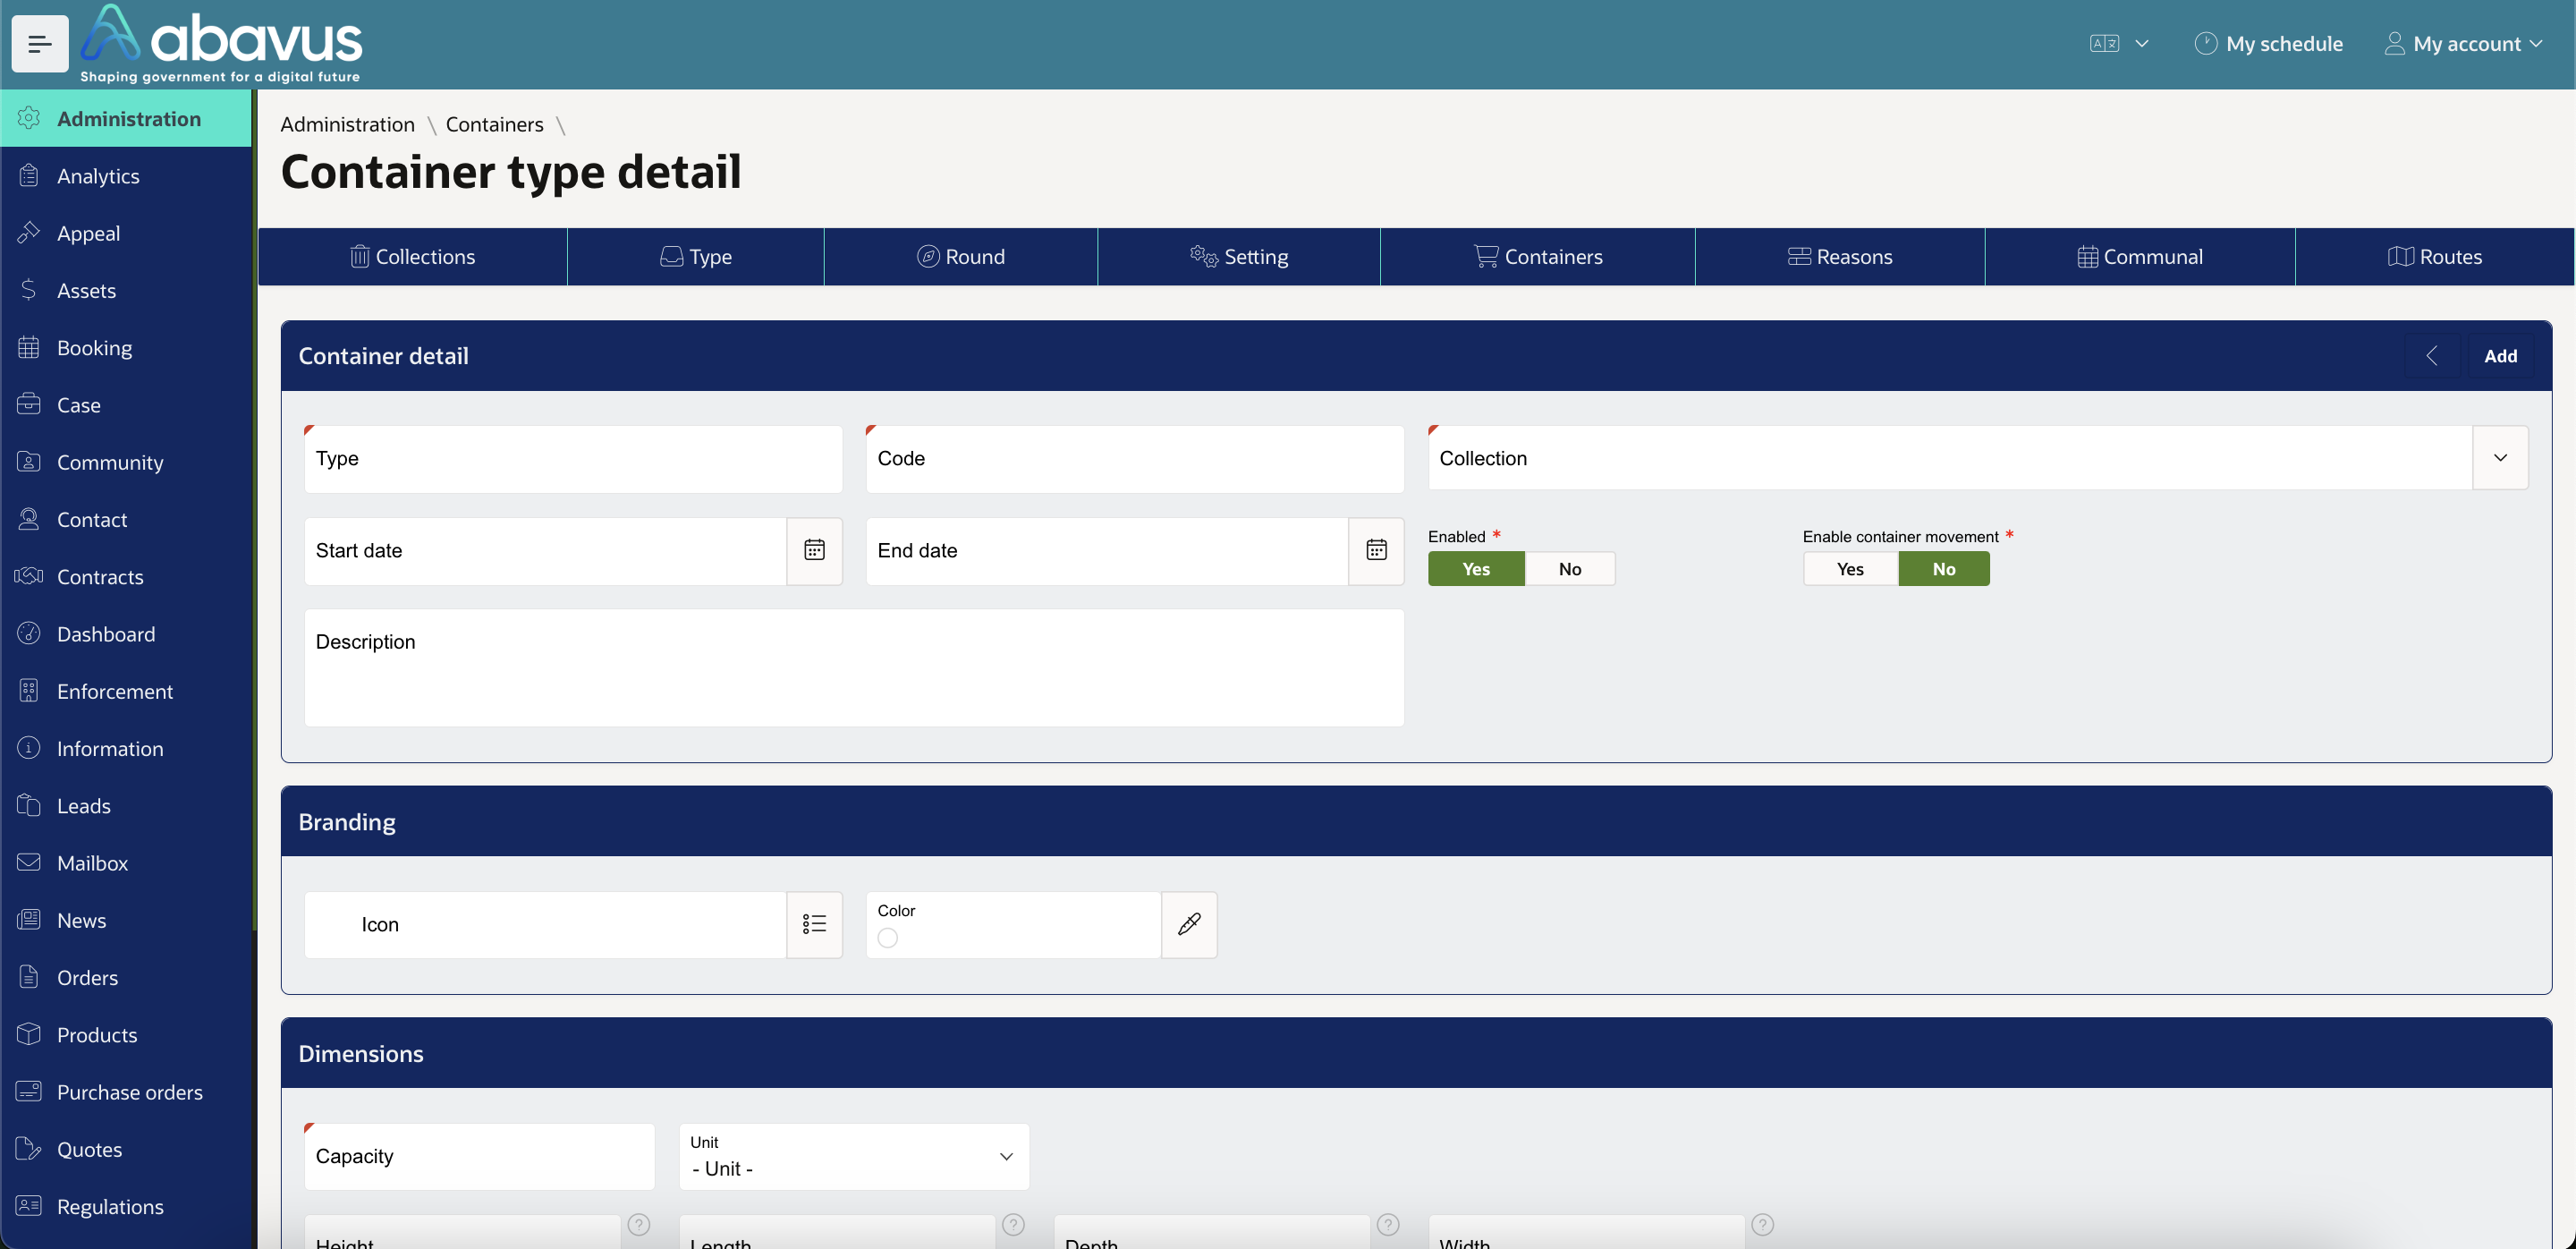This screenshot has height=1249, width=2576.
Task: Open the Unit dropdown
Action: 854,1157
